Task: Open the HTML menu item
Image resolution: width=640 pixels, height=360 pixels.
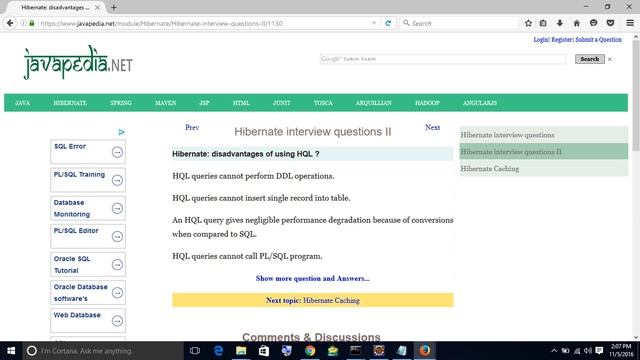Action: 241,103
